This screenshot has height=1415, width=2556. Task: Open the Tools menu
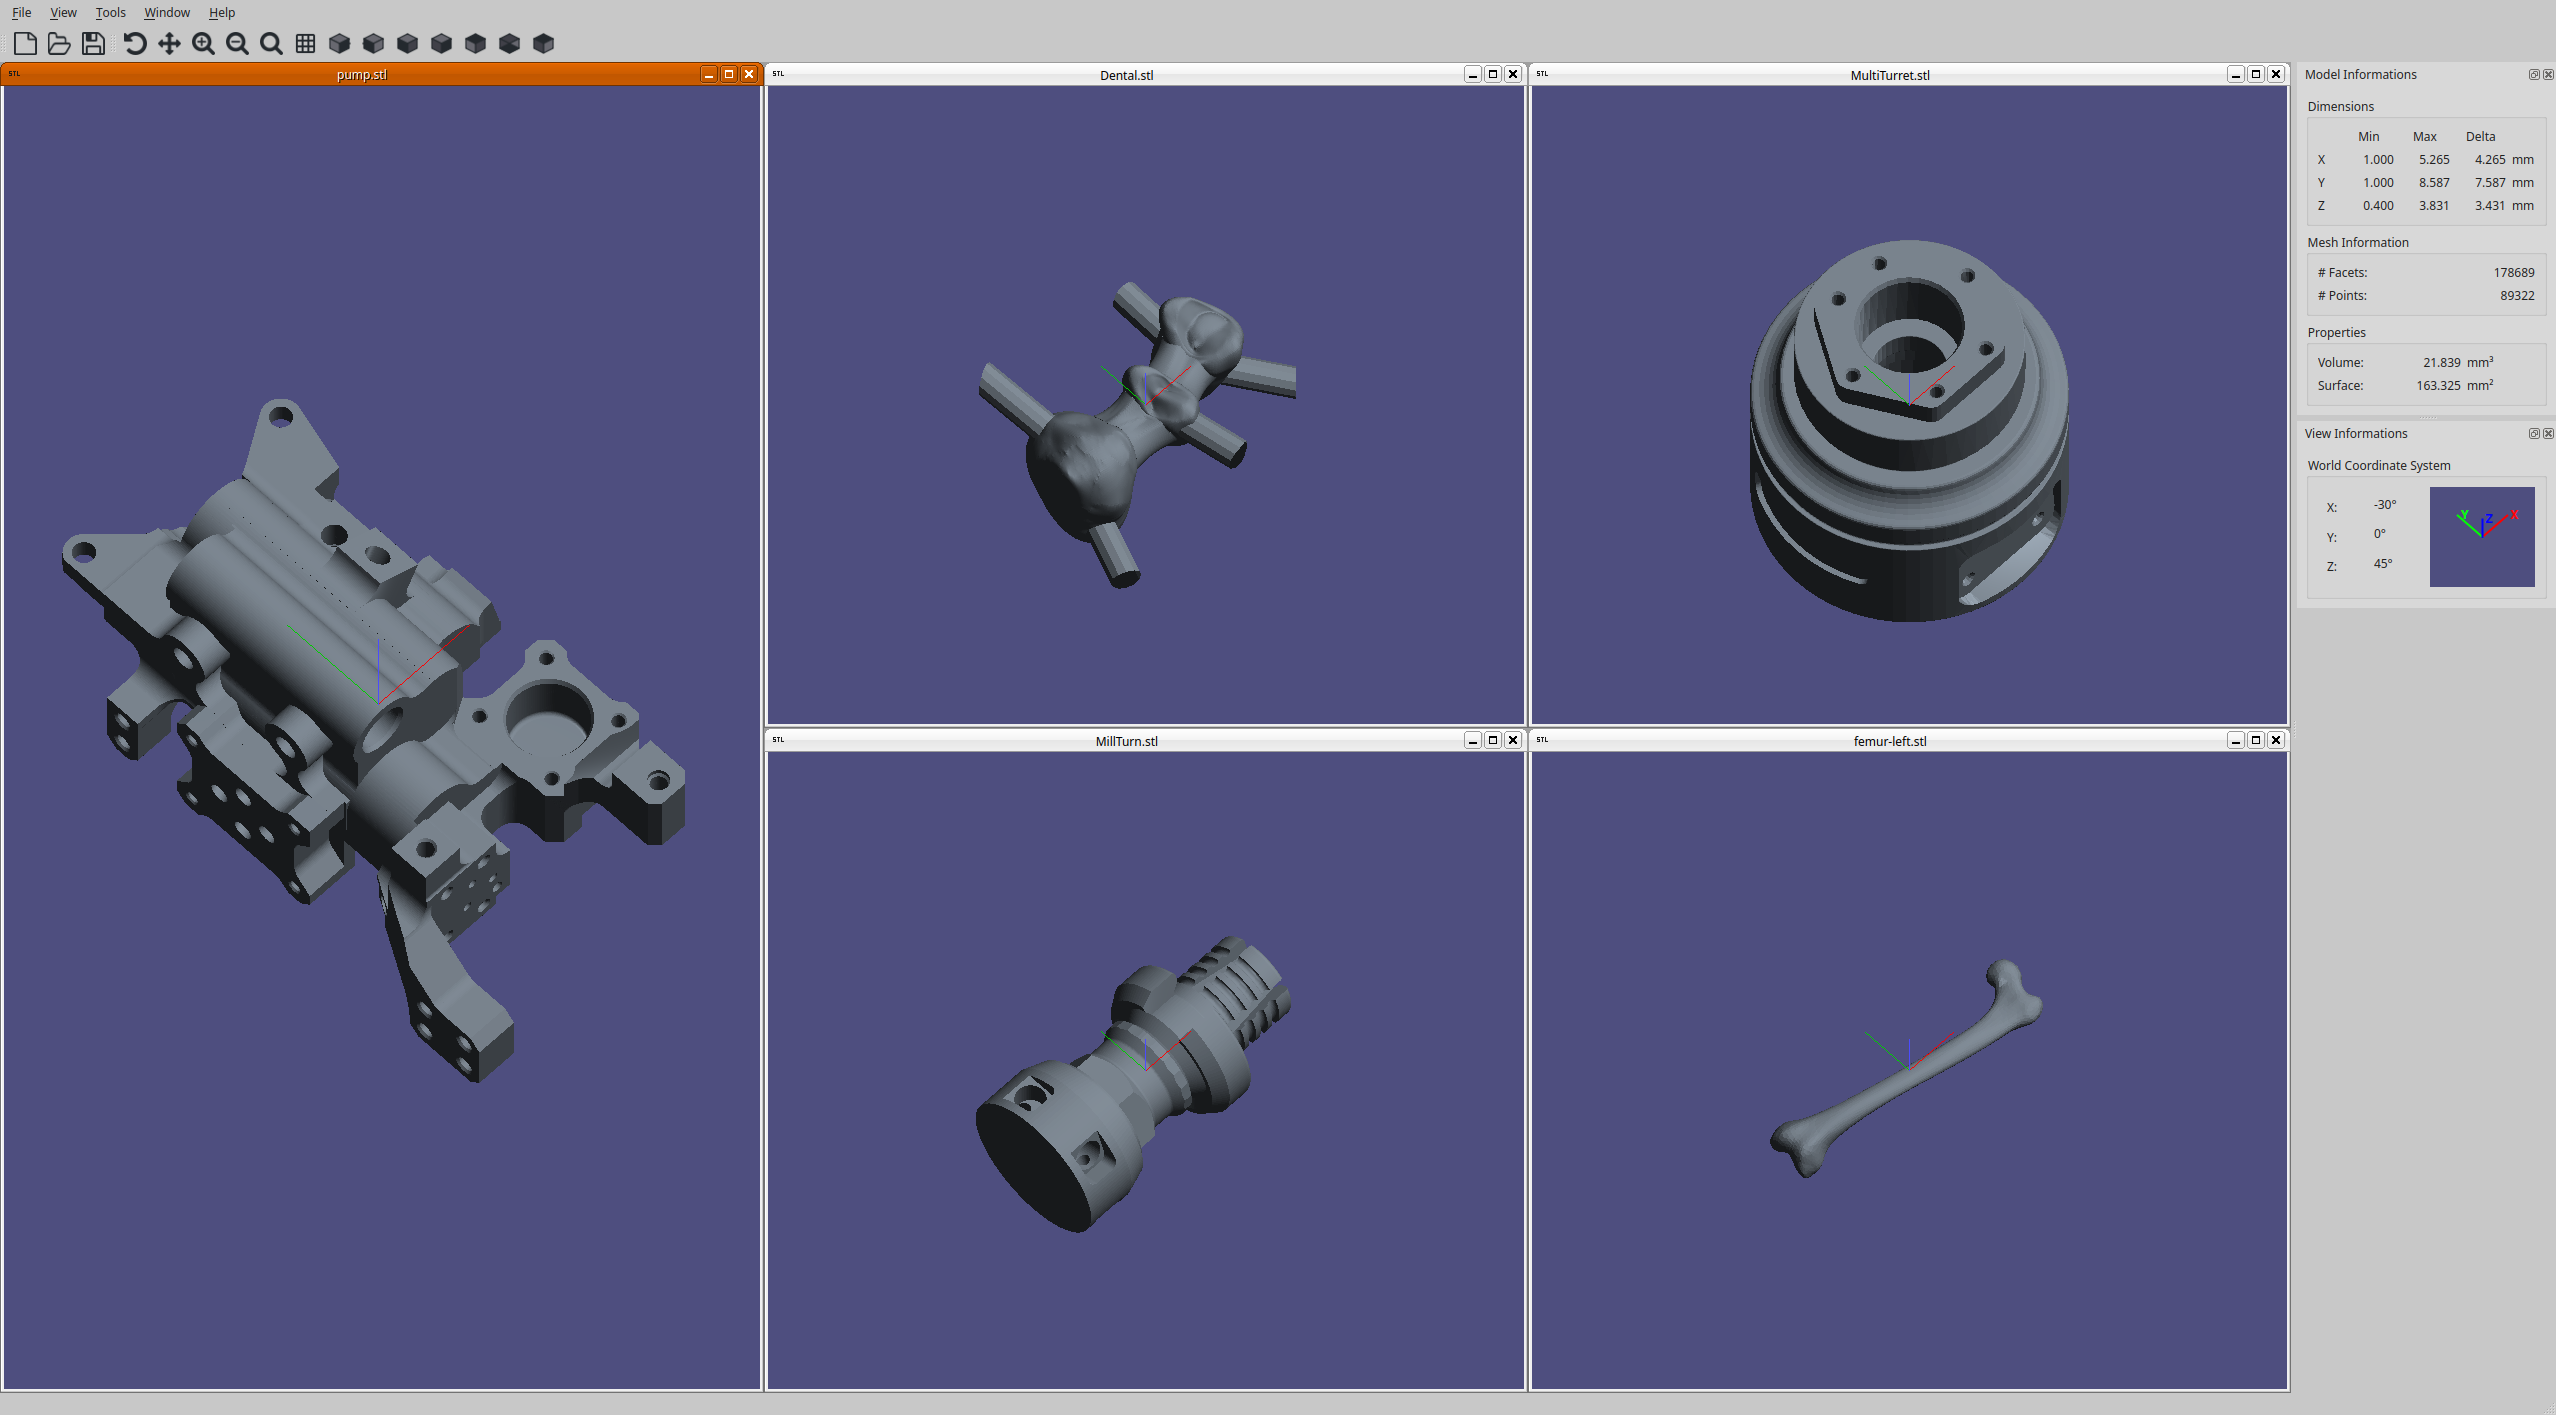click(x=110, y=12)
